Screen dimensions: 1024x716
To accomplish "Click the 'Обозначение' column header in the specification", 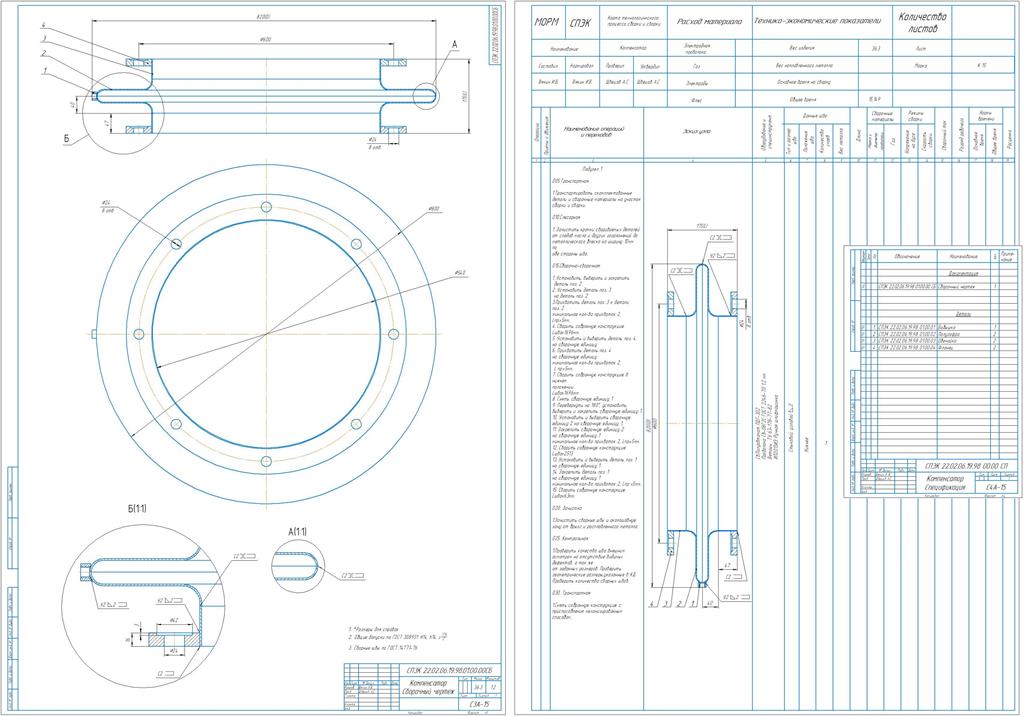I will 907,256.
